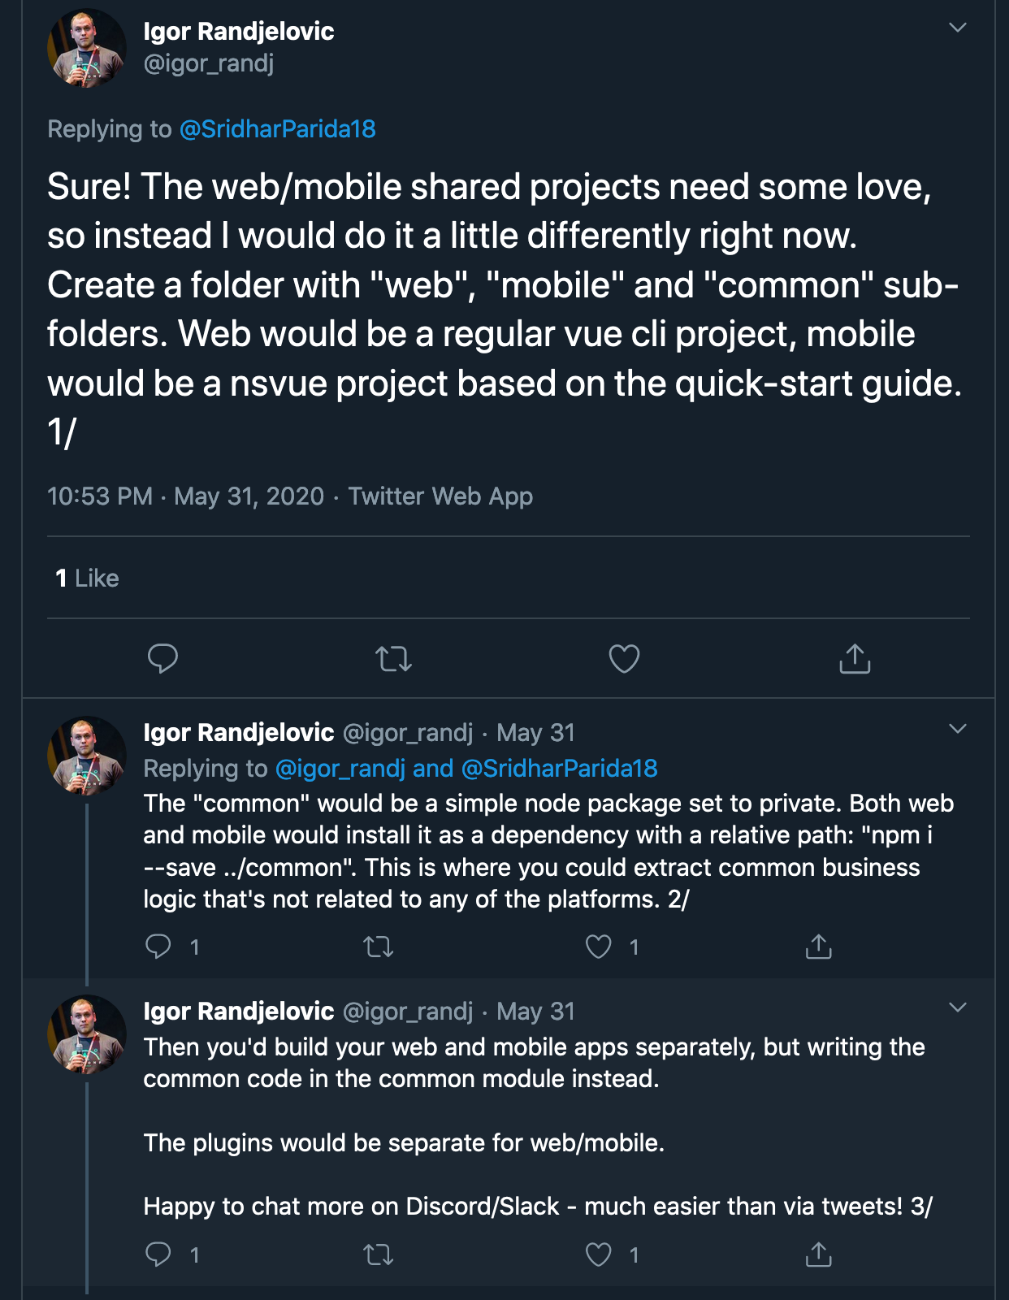Like the main tweet with heart icon
Image resolution: width=1009 pixels, height=1300 pixels.
click(x=624, y=658)
